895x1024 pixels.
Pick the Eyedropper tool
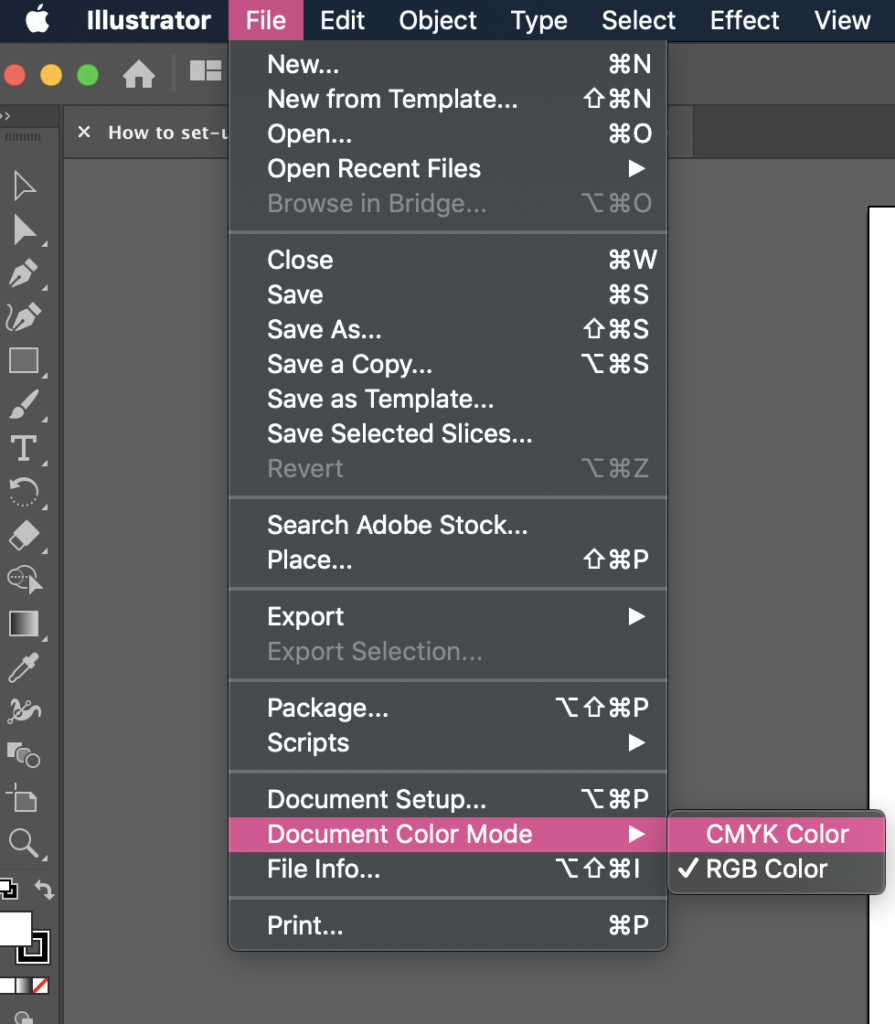[25, 668]
